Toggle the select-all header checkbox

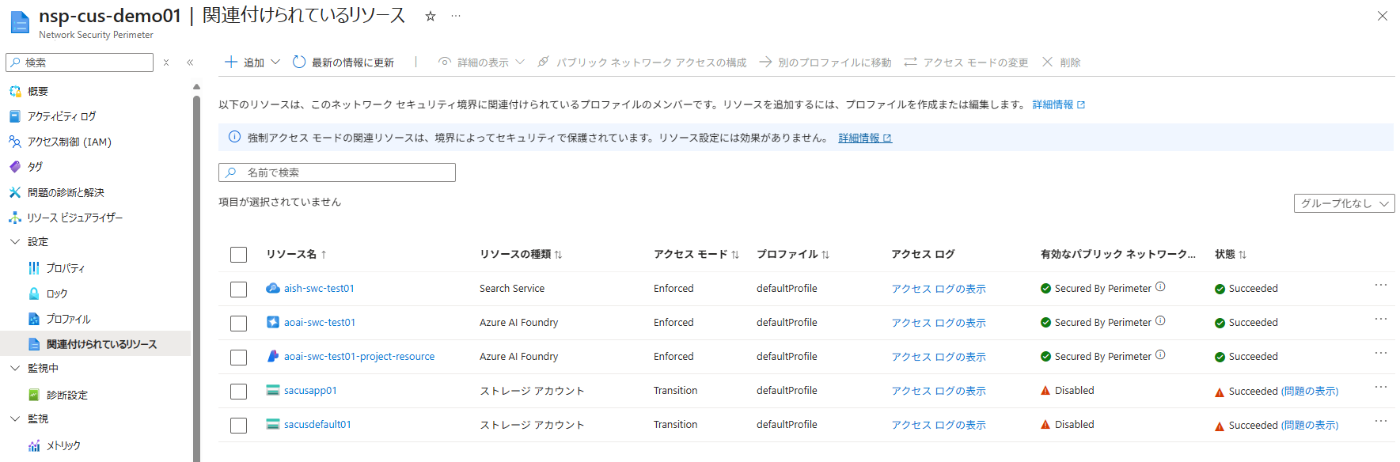pos(238,255)
